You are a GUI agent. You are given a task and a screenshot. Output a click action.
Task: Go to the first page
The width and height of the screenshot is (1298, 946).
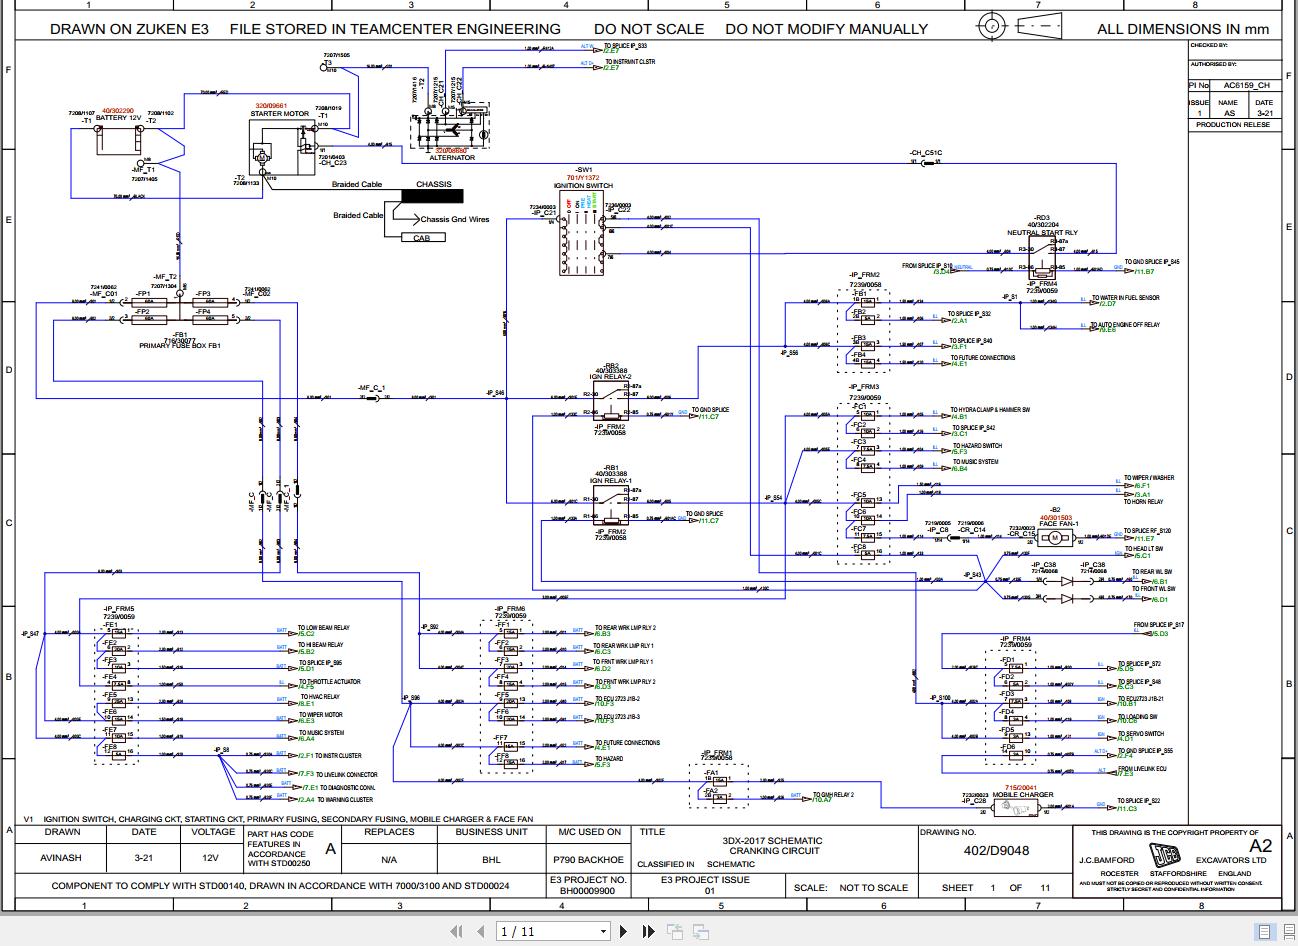tap(458, 931)
